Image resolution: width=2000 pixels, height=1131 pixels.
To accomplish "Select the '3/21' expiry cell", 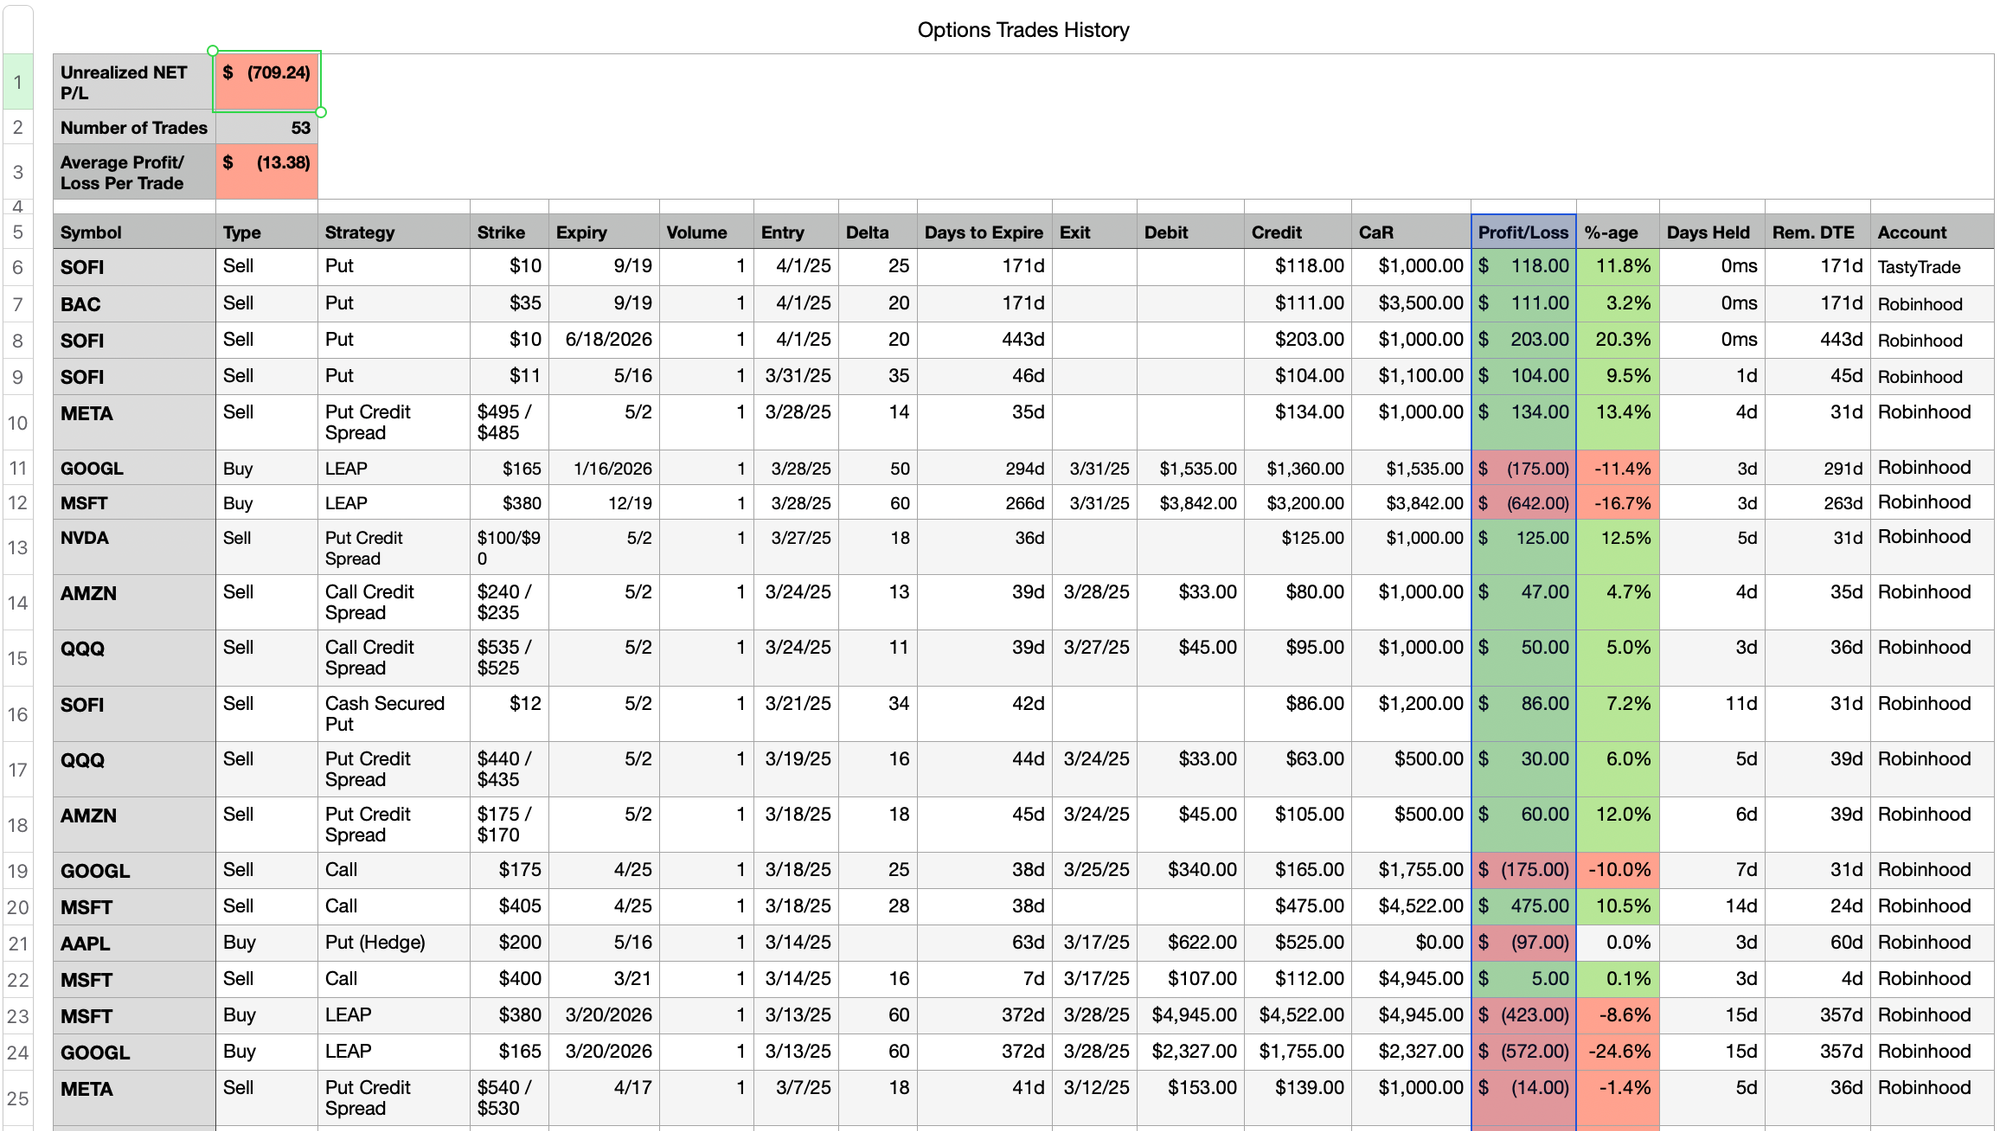I will coord(604,979).
